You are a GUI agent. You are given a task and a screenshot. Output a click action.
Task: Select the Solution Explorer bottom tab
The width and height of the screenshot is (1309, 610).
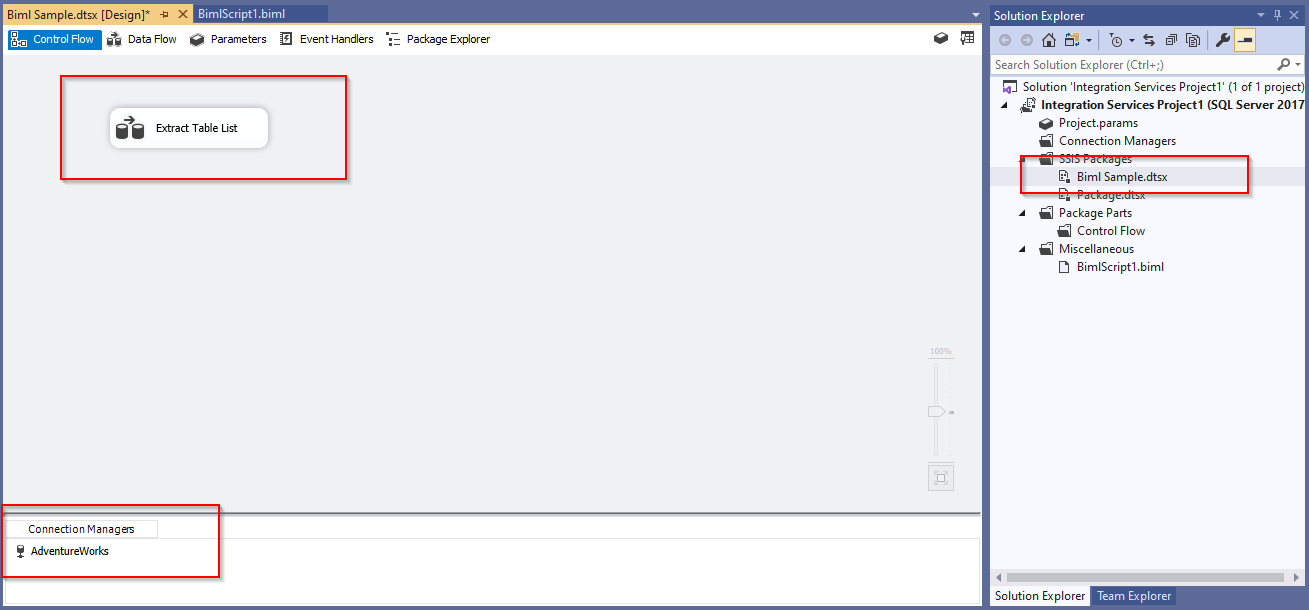(x=1039, y=596)
